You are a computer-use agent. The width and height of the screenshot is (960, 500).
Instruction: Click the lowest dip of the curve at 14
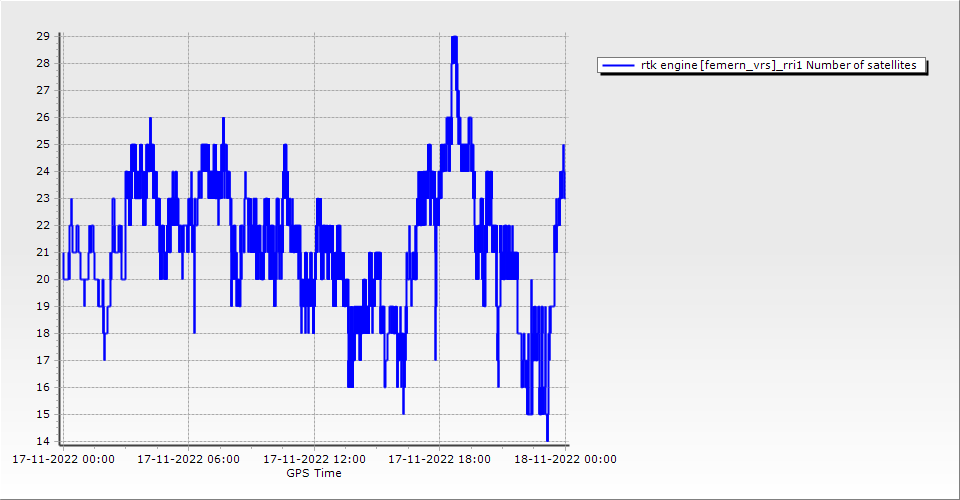[x=547, y=439]
